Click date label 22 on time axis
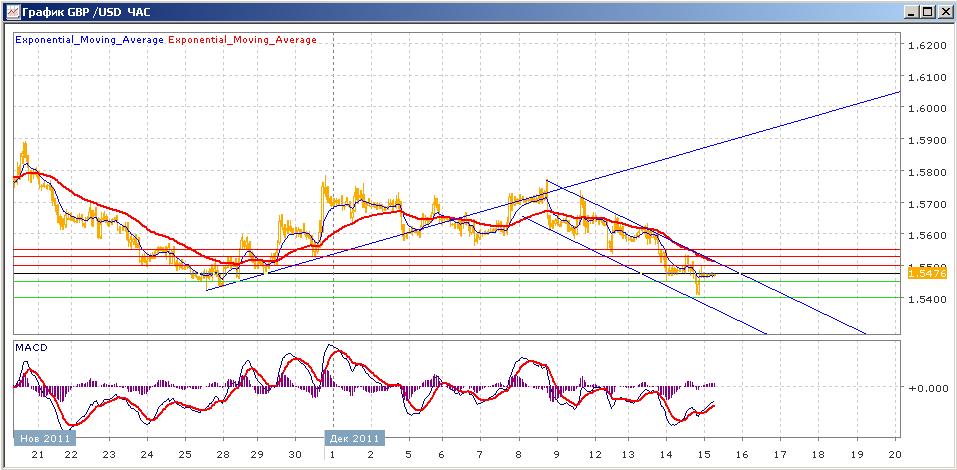The image size is (957, 470). (71, 455)
